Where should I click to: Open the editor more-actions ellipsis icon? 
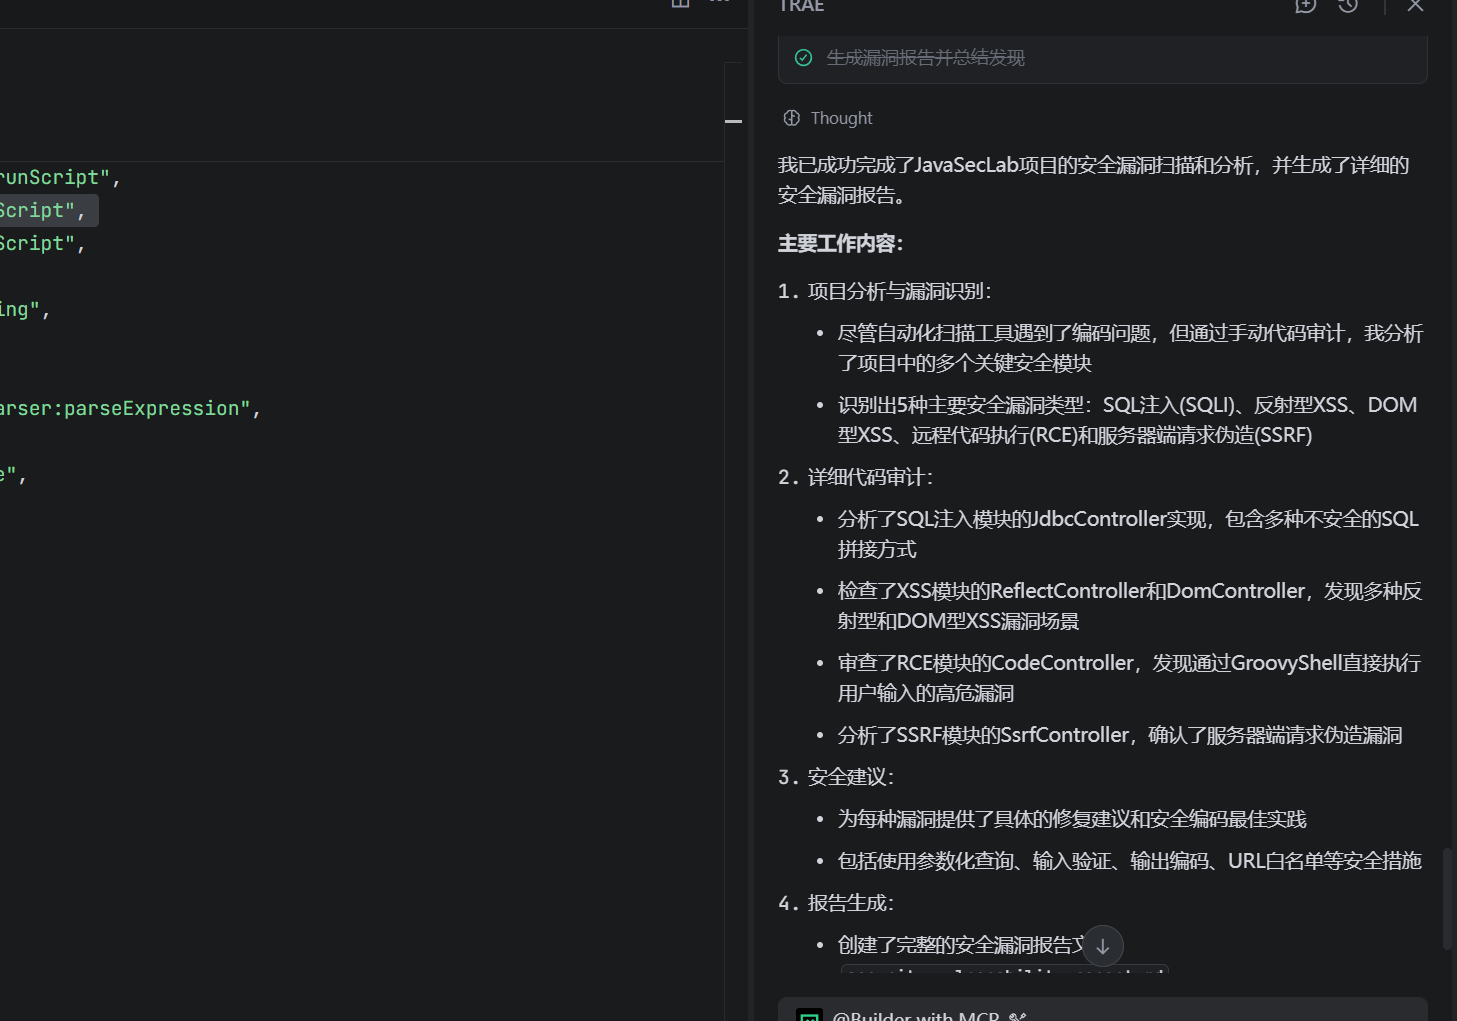(719, 2)
